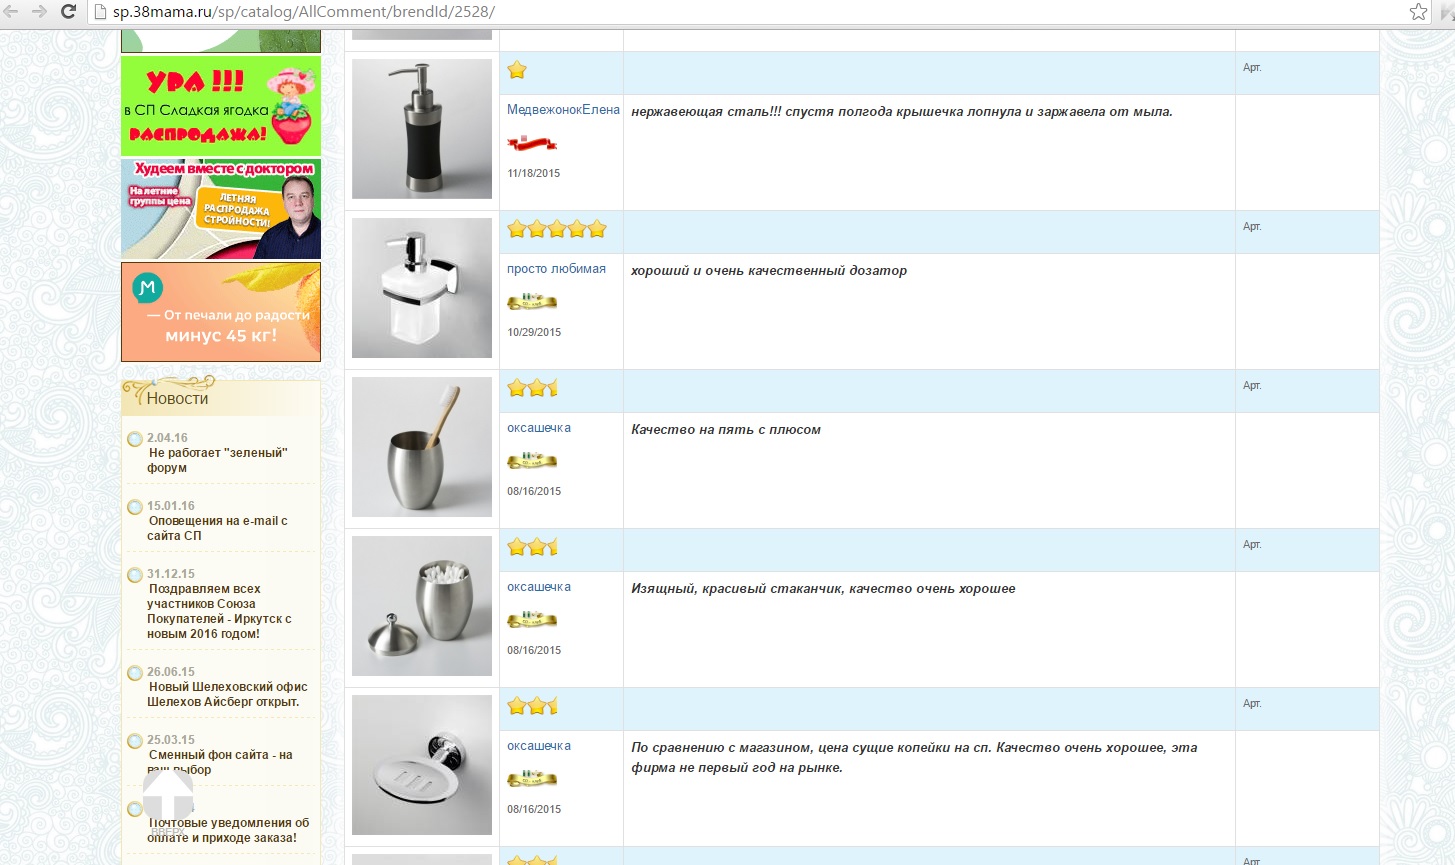Screen dimensions: 1455x865
Task: Open news 'Оповещения на e-mail с сайта СП'
Action: [x=217, y=528]
